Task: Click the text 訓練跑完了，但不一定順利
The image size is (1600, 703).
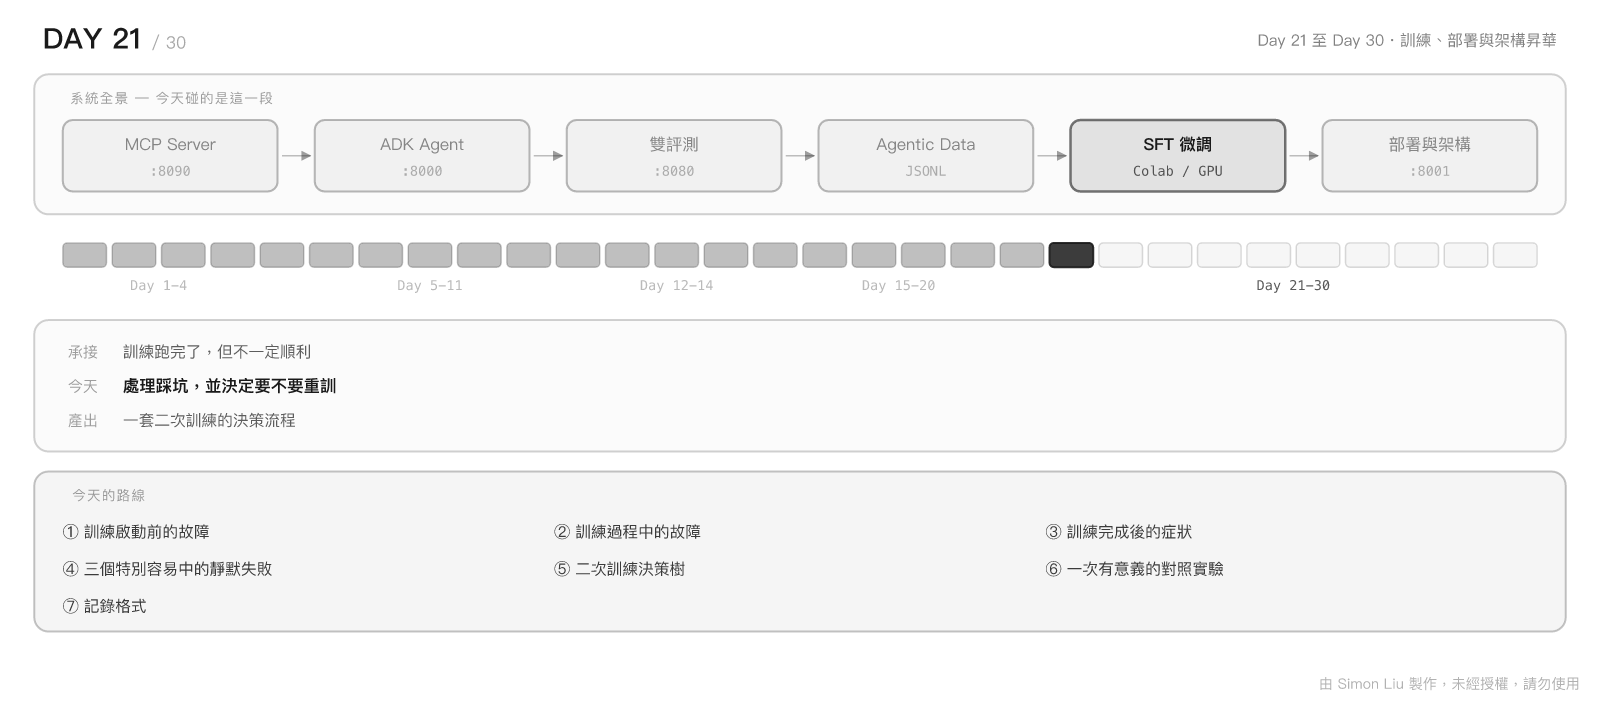Action: [217, 352]
